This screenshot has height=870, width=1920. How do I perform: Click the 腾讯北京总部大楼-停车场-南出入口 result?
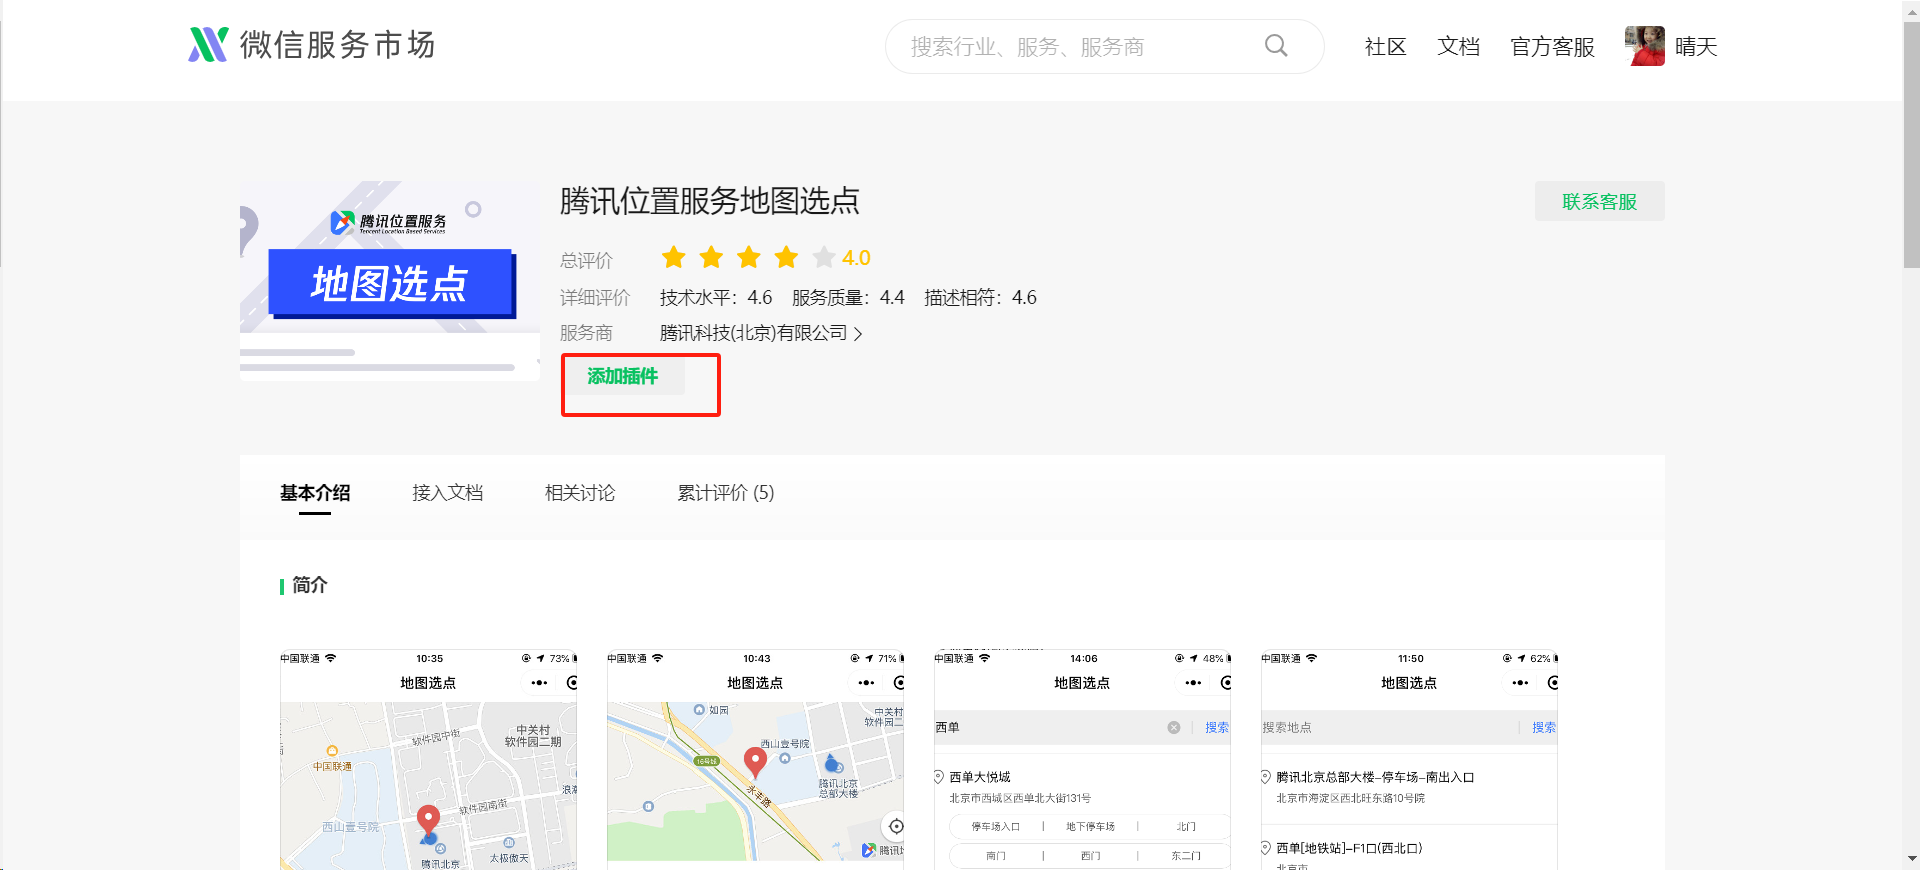click(1375, 777)
